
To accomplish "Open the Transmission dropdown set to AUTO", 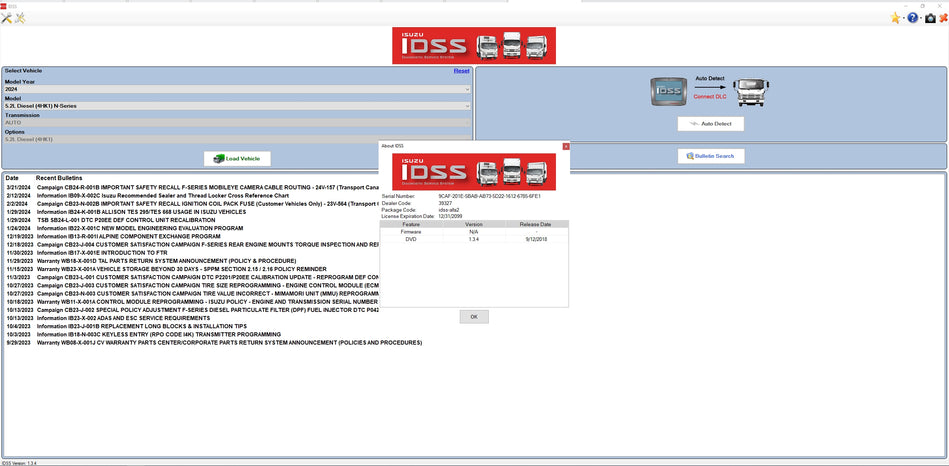I will [236, 122].
